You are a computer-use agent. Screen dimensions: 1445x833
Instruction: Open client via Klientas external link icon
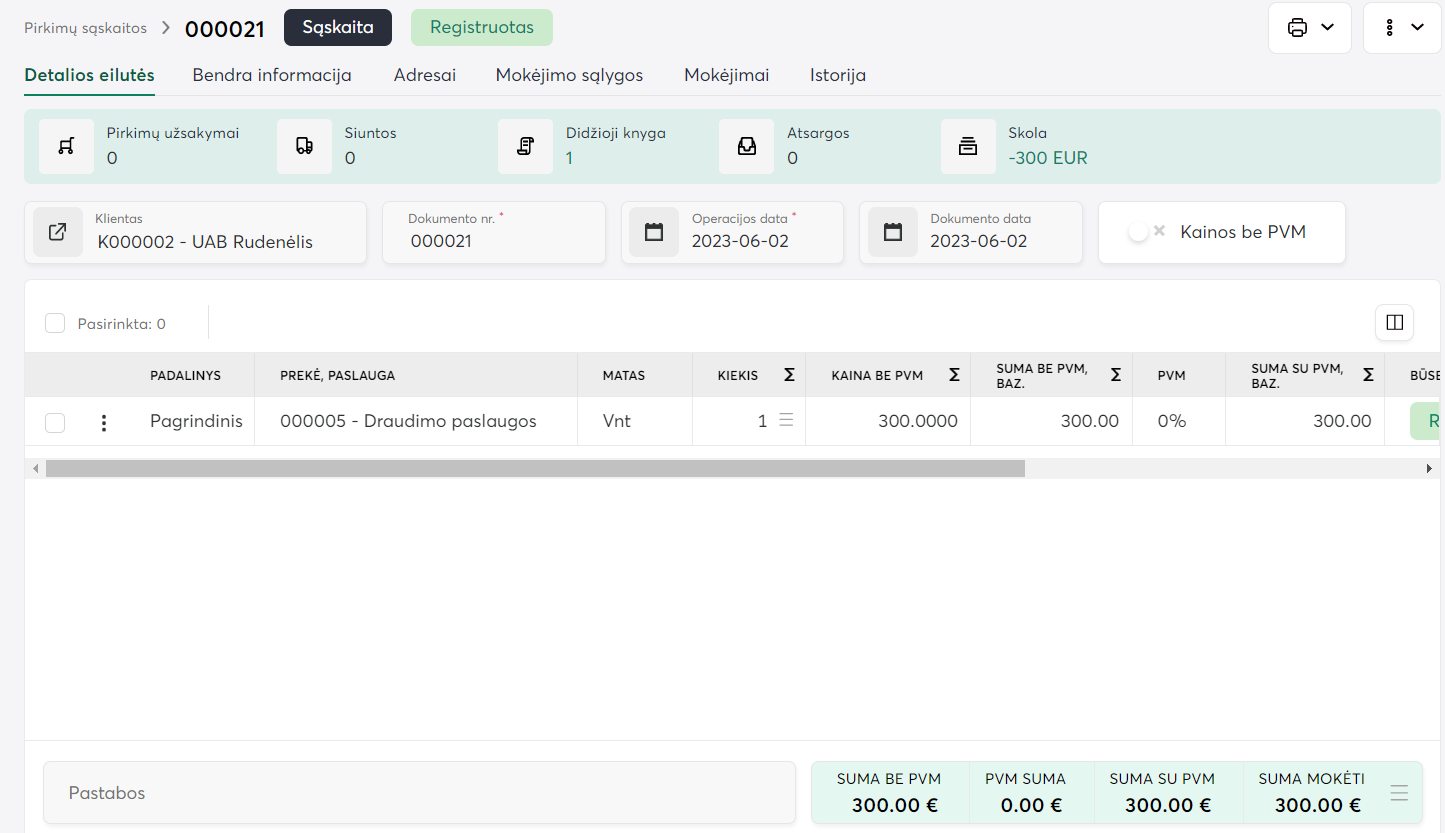[58, 232]
